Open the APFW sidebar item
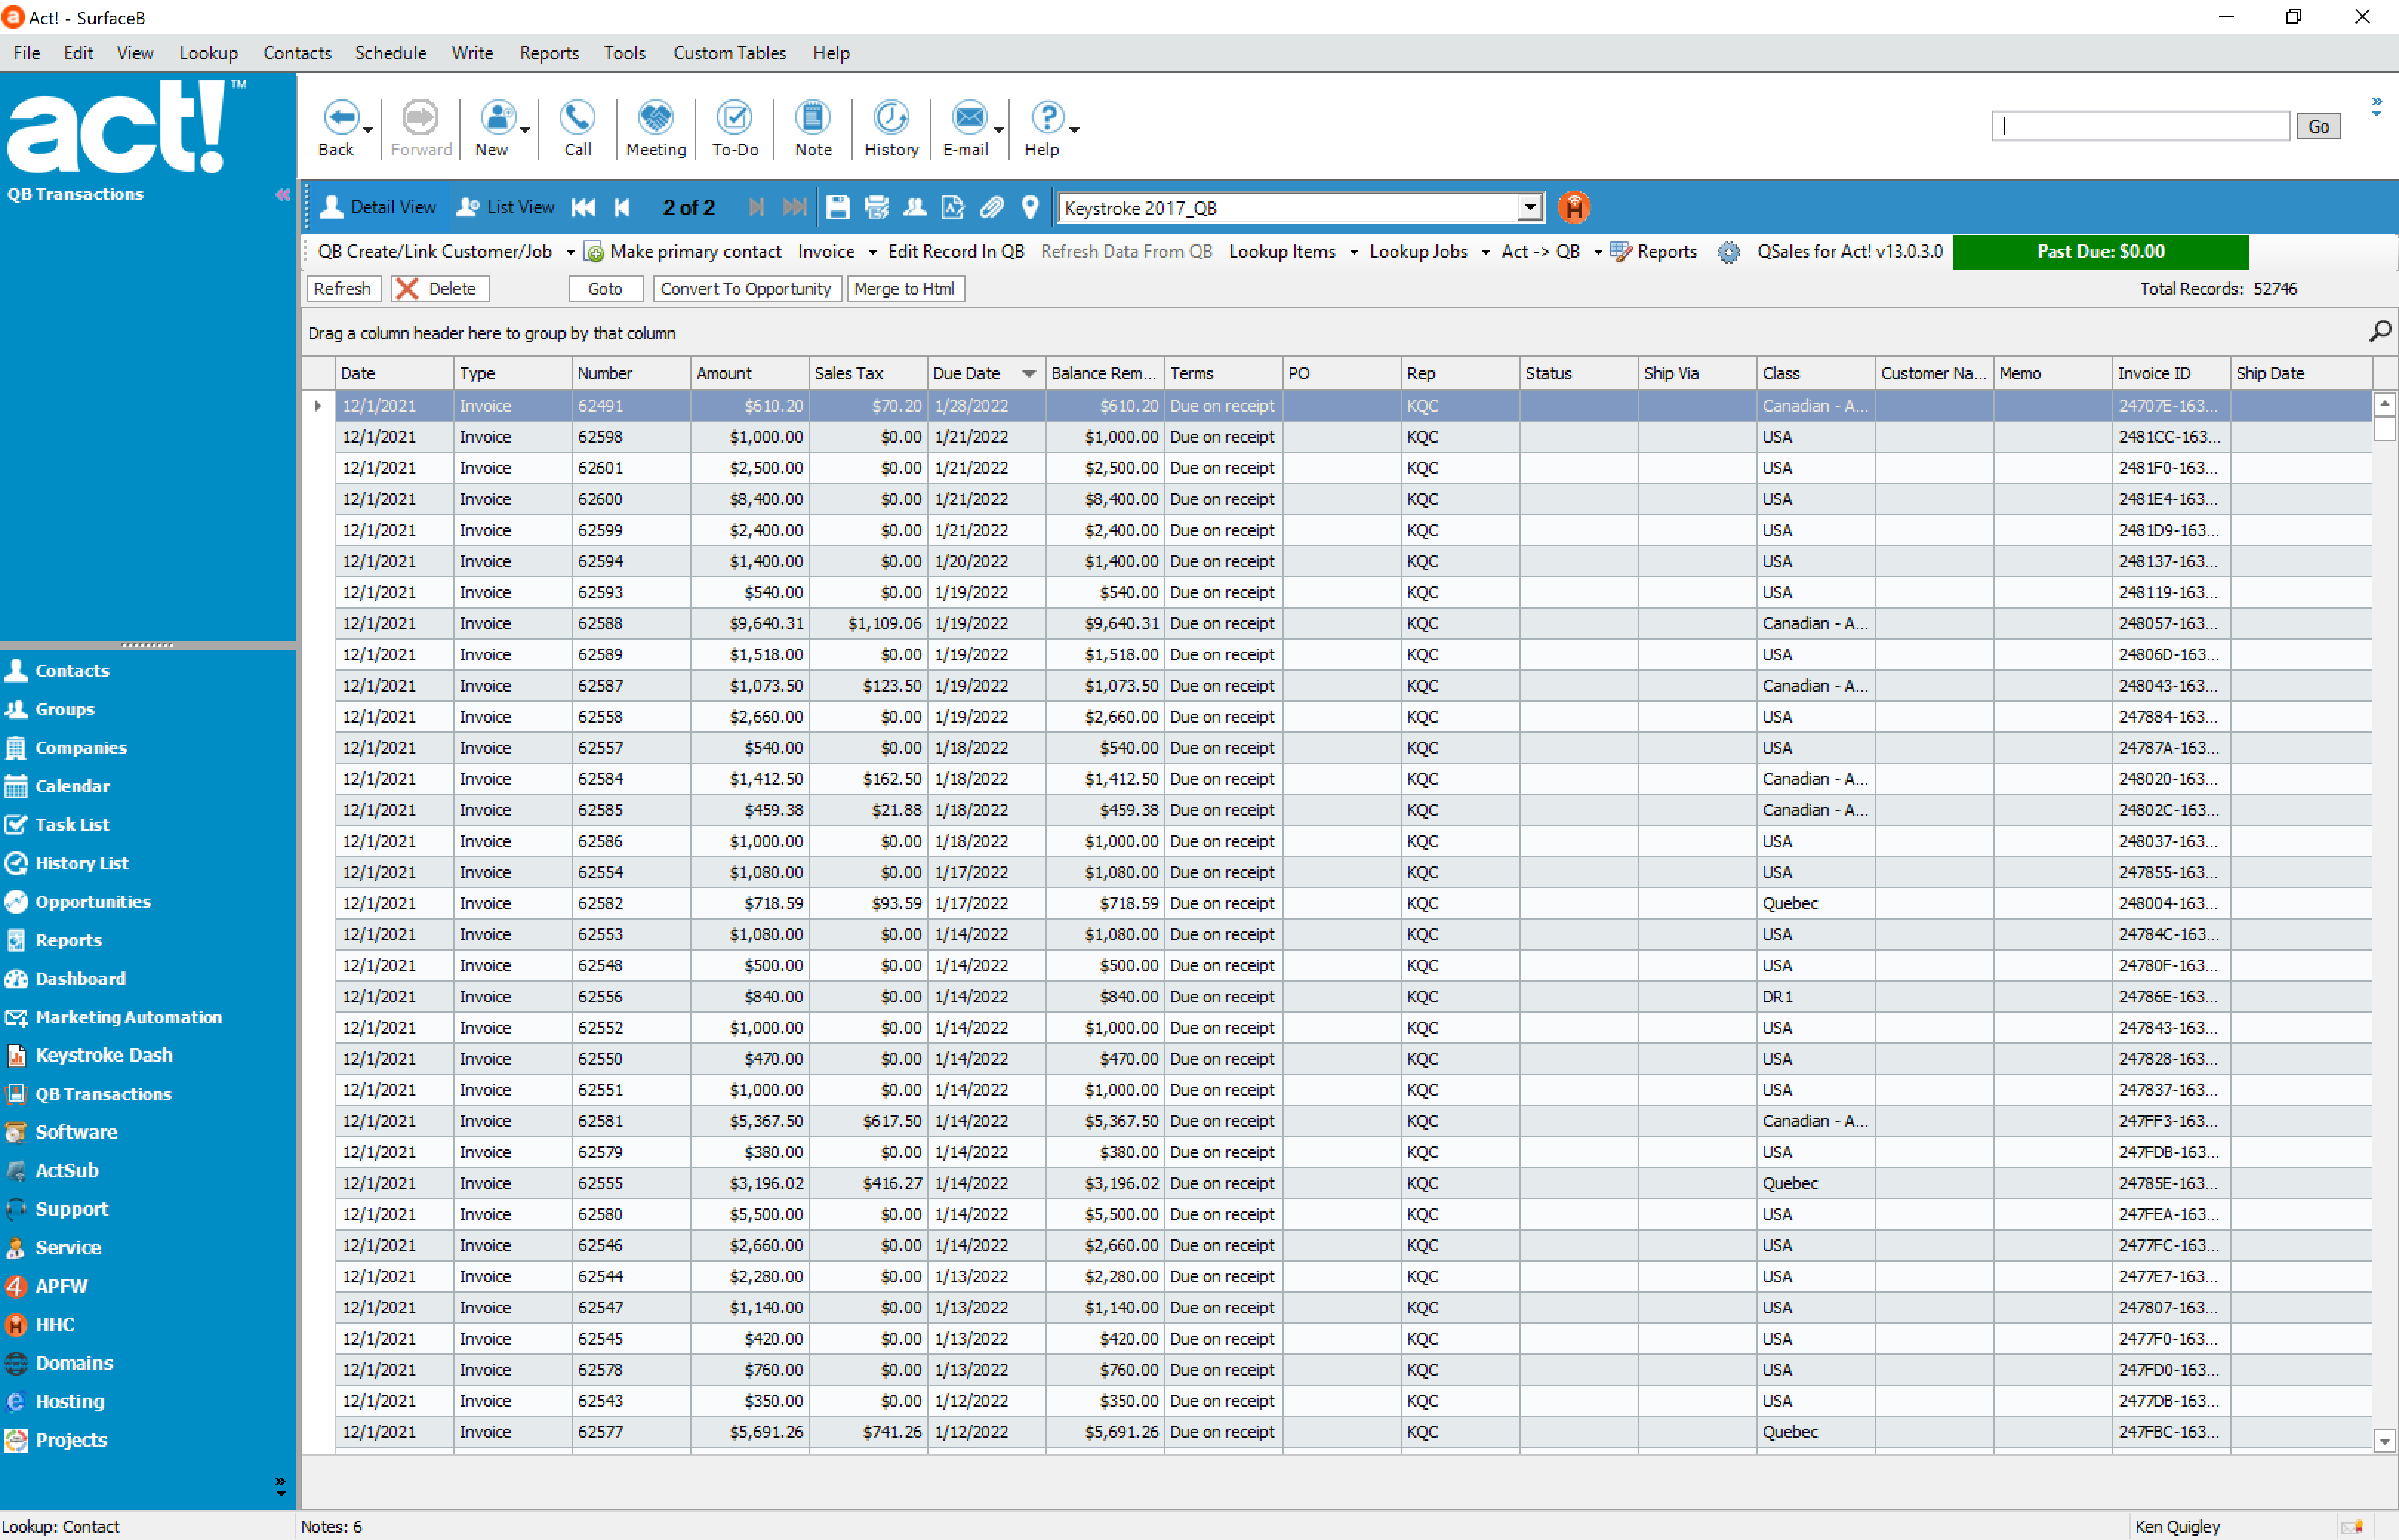This screenshot has width=2399, height=1540. click(61, 1286)
